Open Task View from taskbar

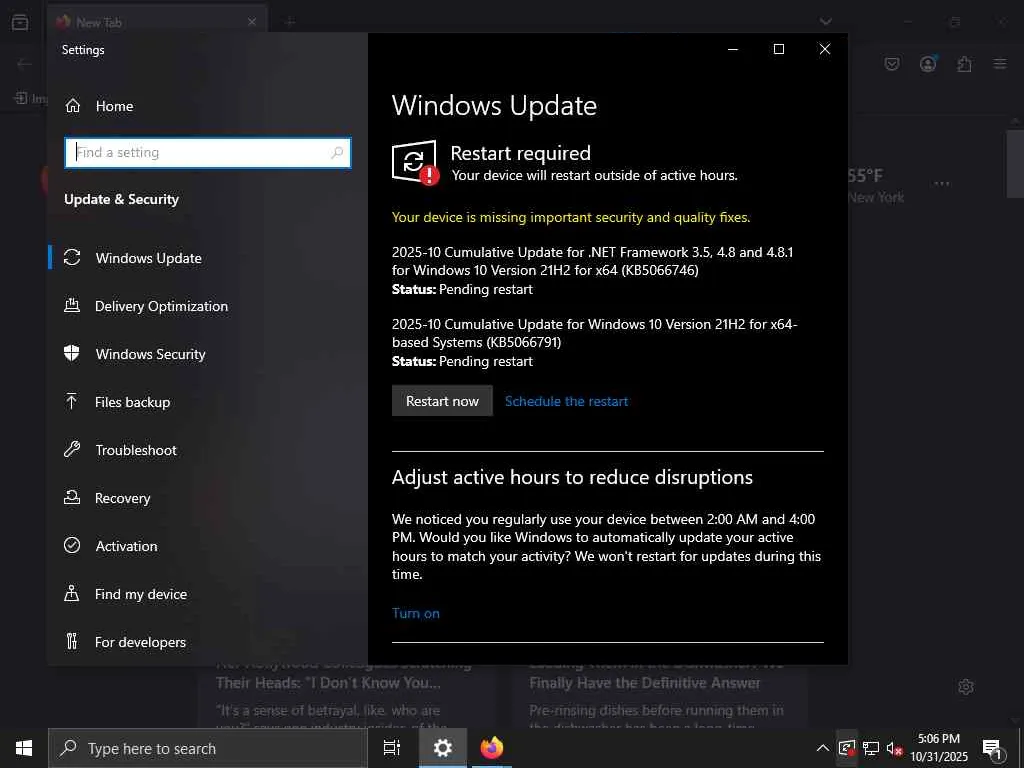coord(392,748)
